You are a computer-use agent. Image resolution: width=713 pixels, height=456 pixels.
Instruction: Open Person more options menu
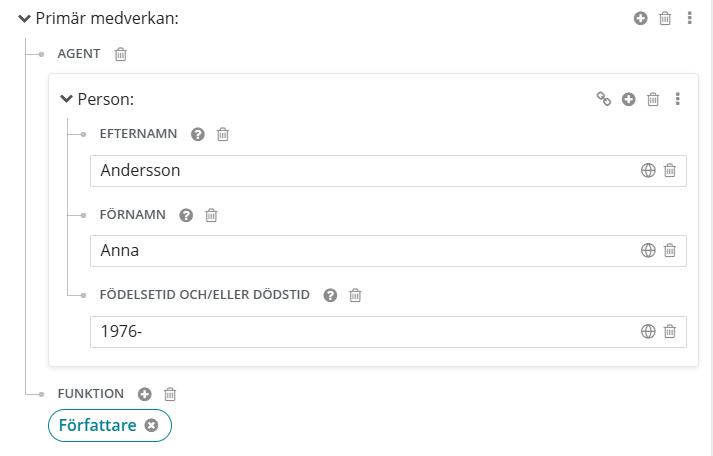tap(678, 99)
